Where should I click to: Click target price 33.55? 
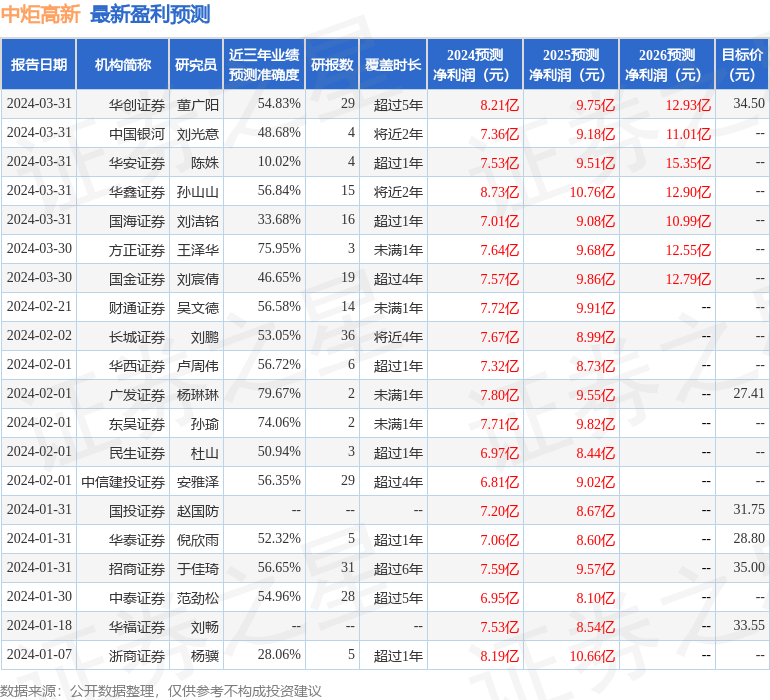pyautogui.click(x=749, y=625)
